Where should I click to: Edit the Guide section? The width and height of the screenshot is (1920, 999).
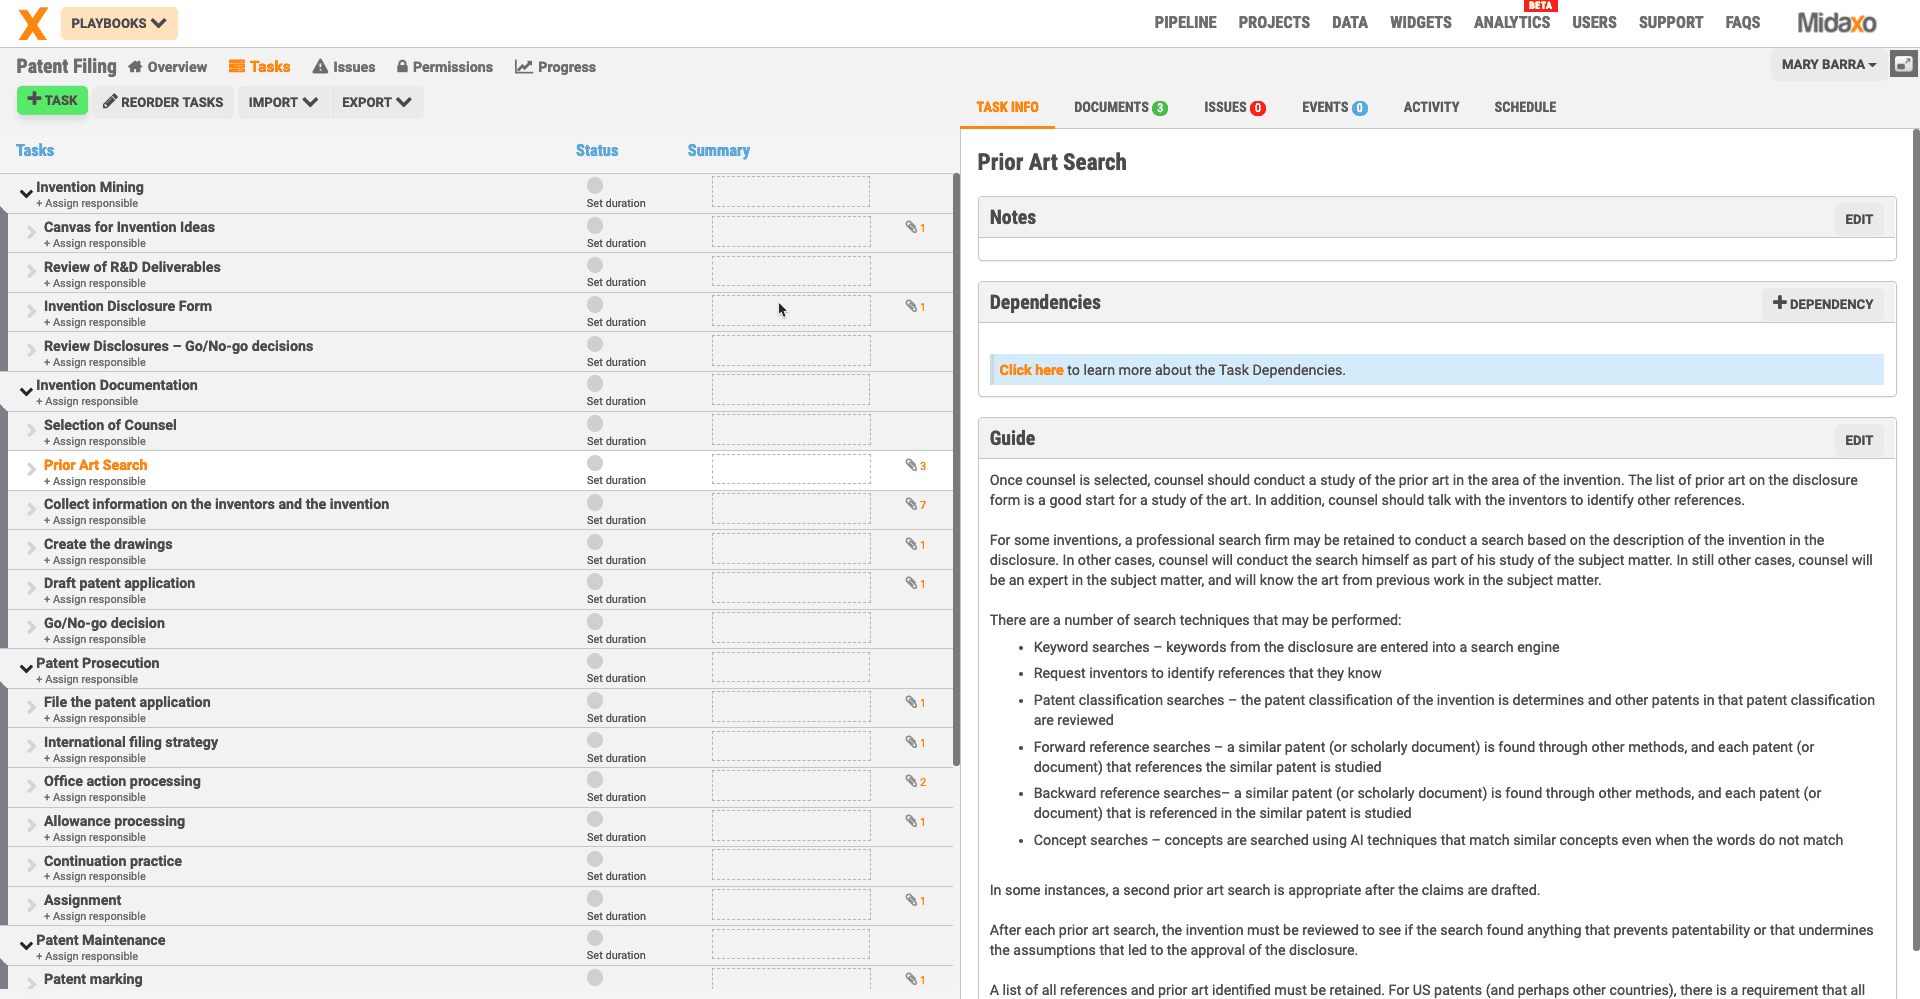1858,440
